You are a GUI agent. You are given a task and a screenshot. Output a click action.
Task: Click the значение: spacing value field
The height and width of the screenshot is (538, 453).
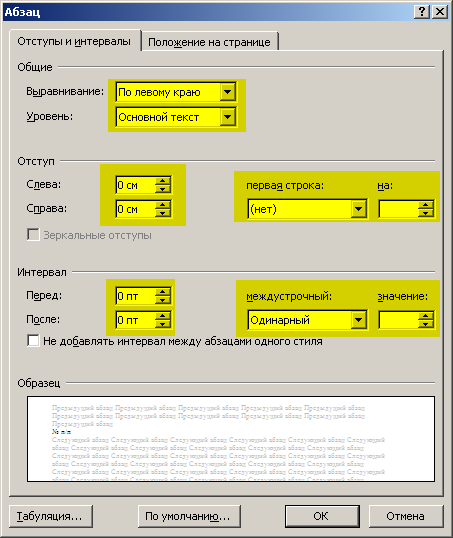point(399,320)
